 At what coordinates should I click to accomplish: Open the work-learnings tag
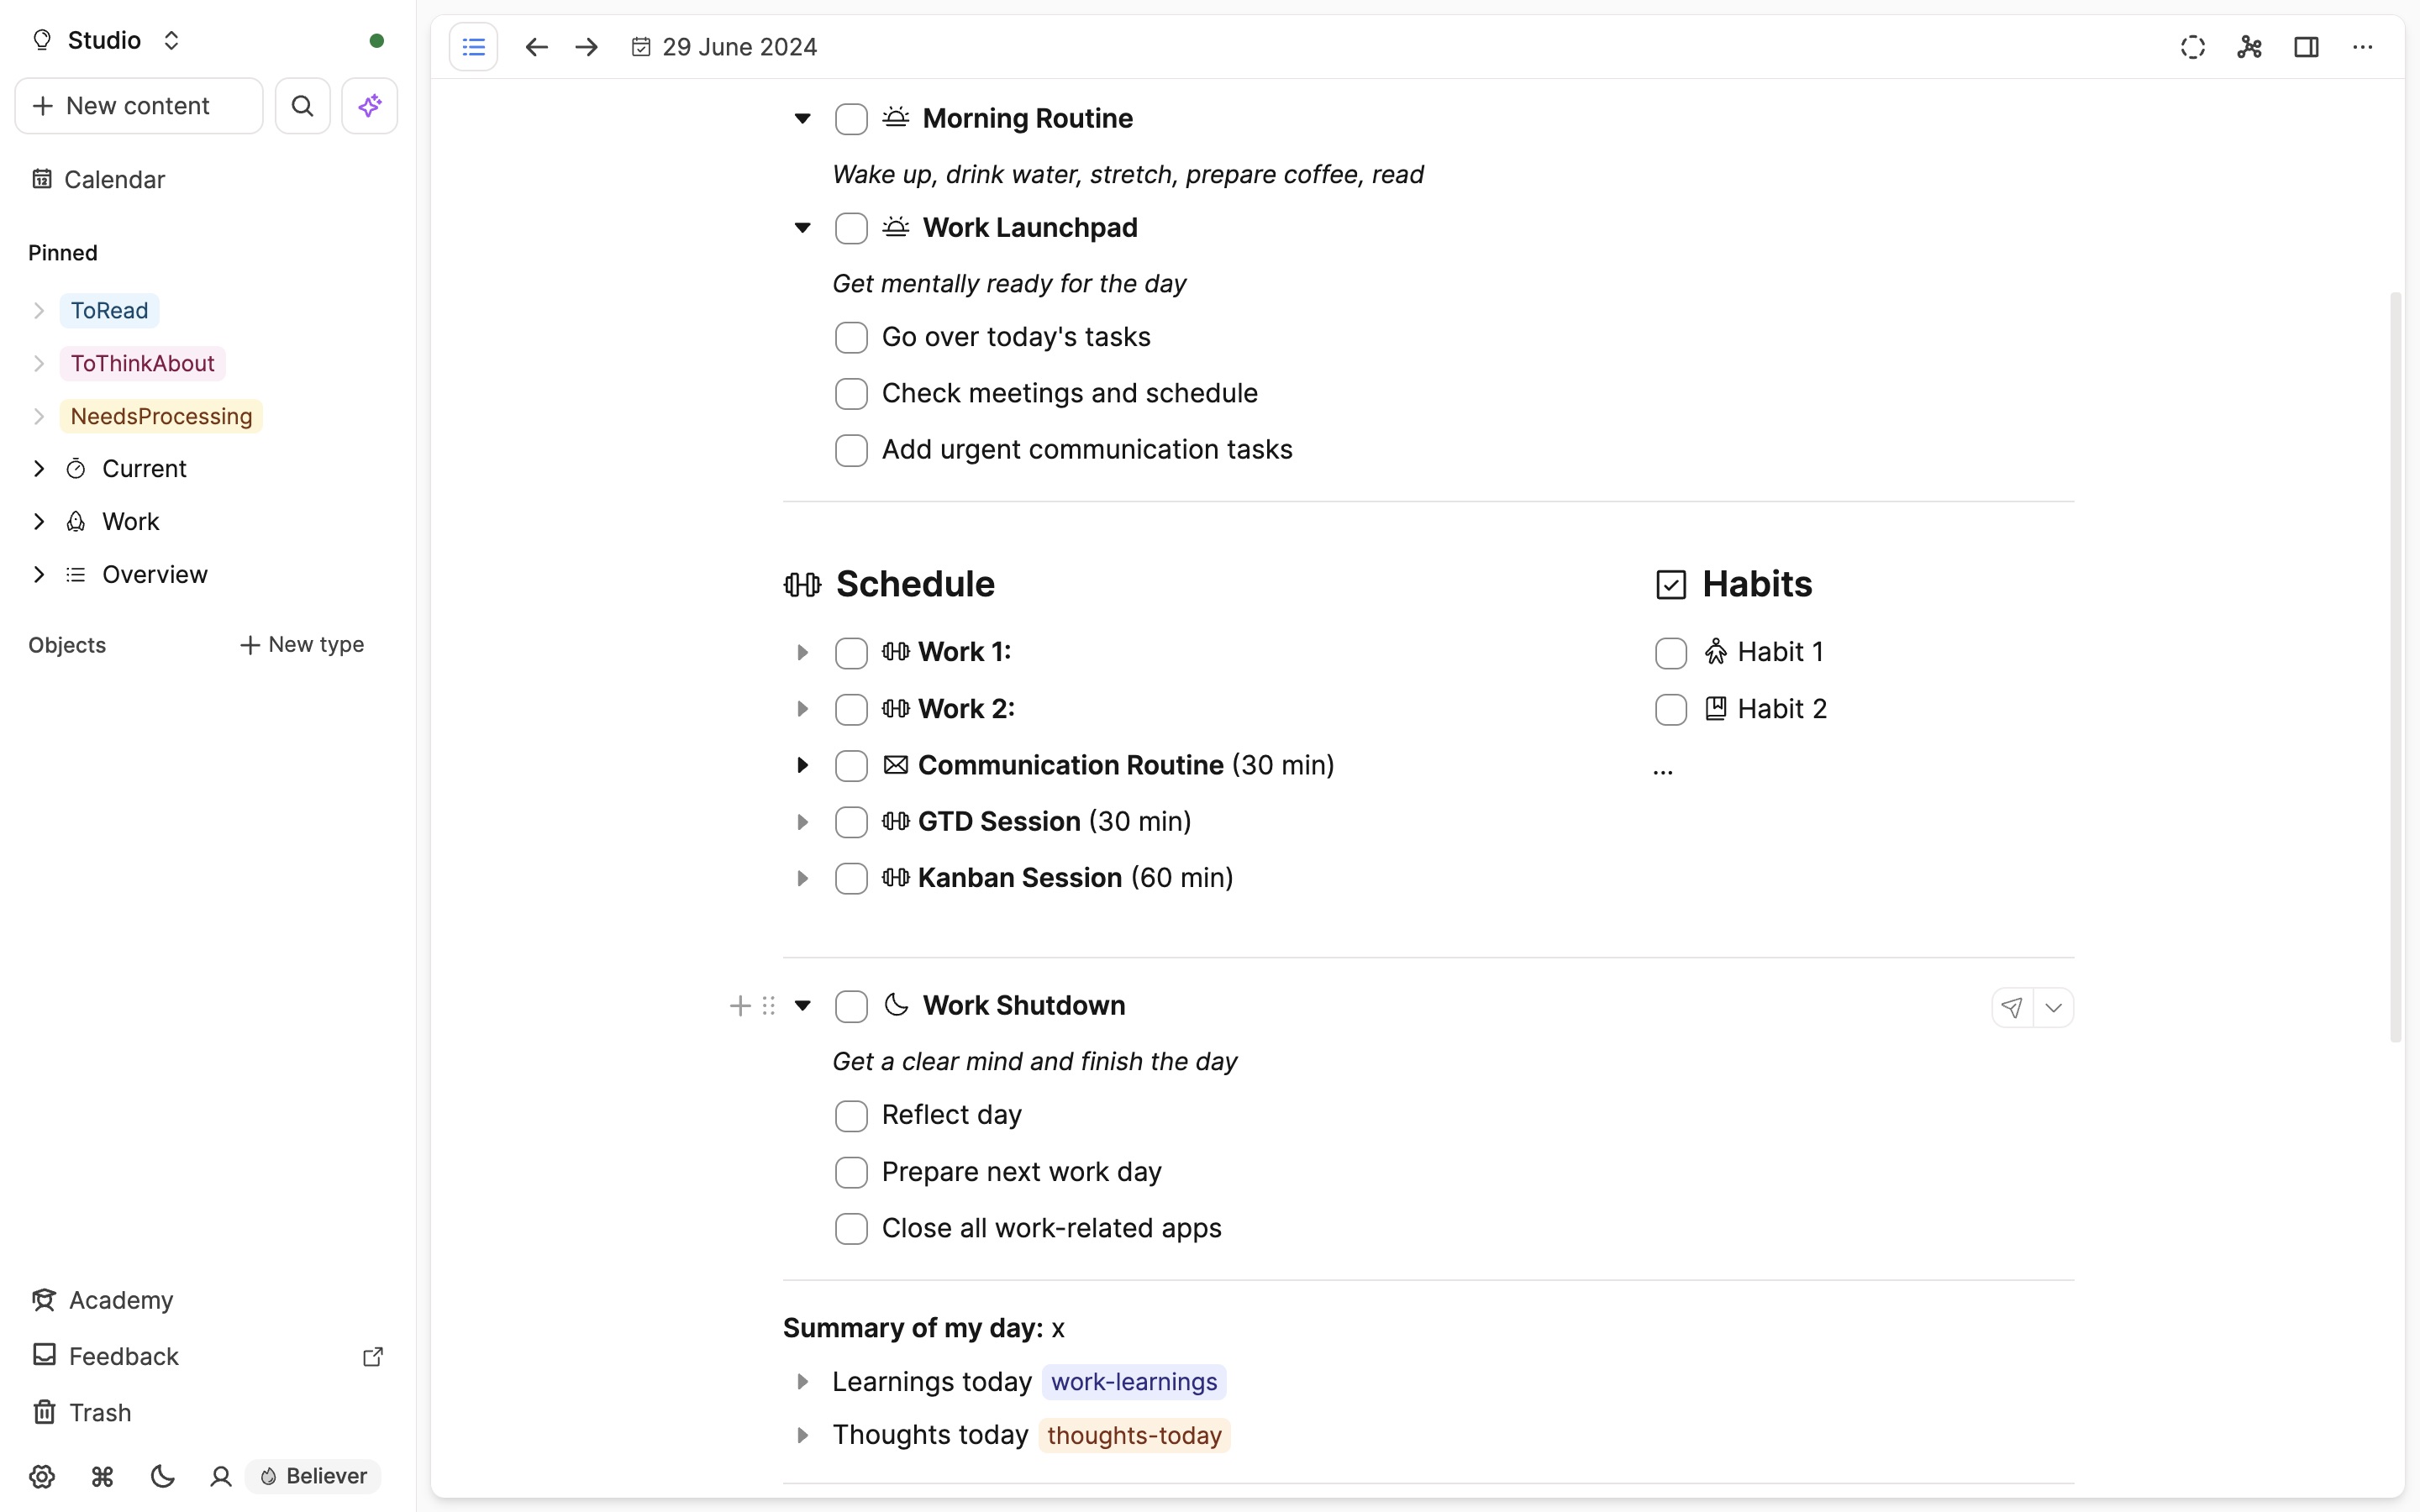click(1134, 1382)
